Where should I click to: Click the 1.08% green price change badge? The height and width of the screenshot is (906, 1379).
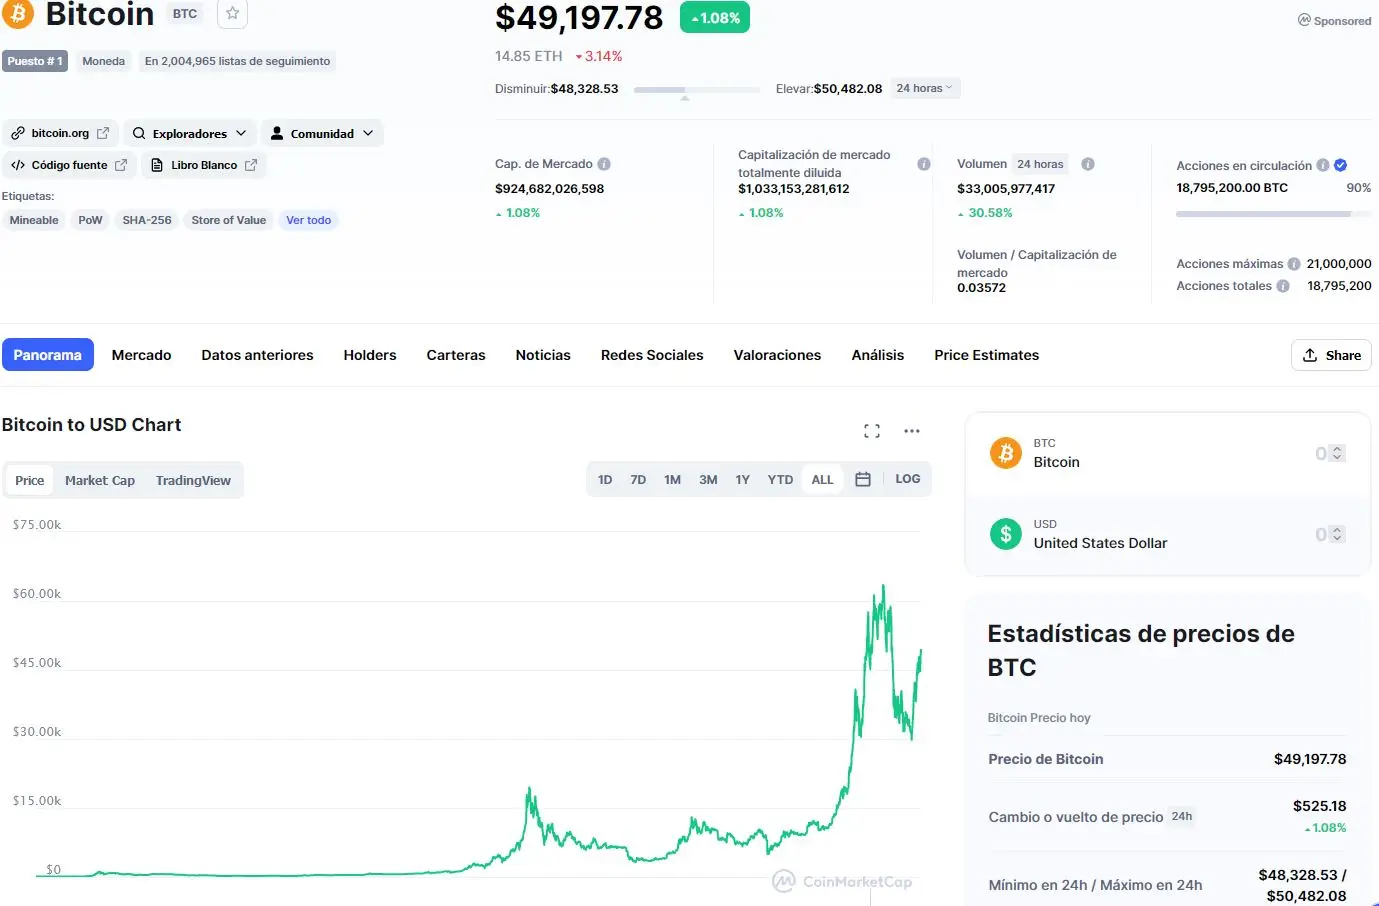tap(715, 18)
